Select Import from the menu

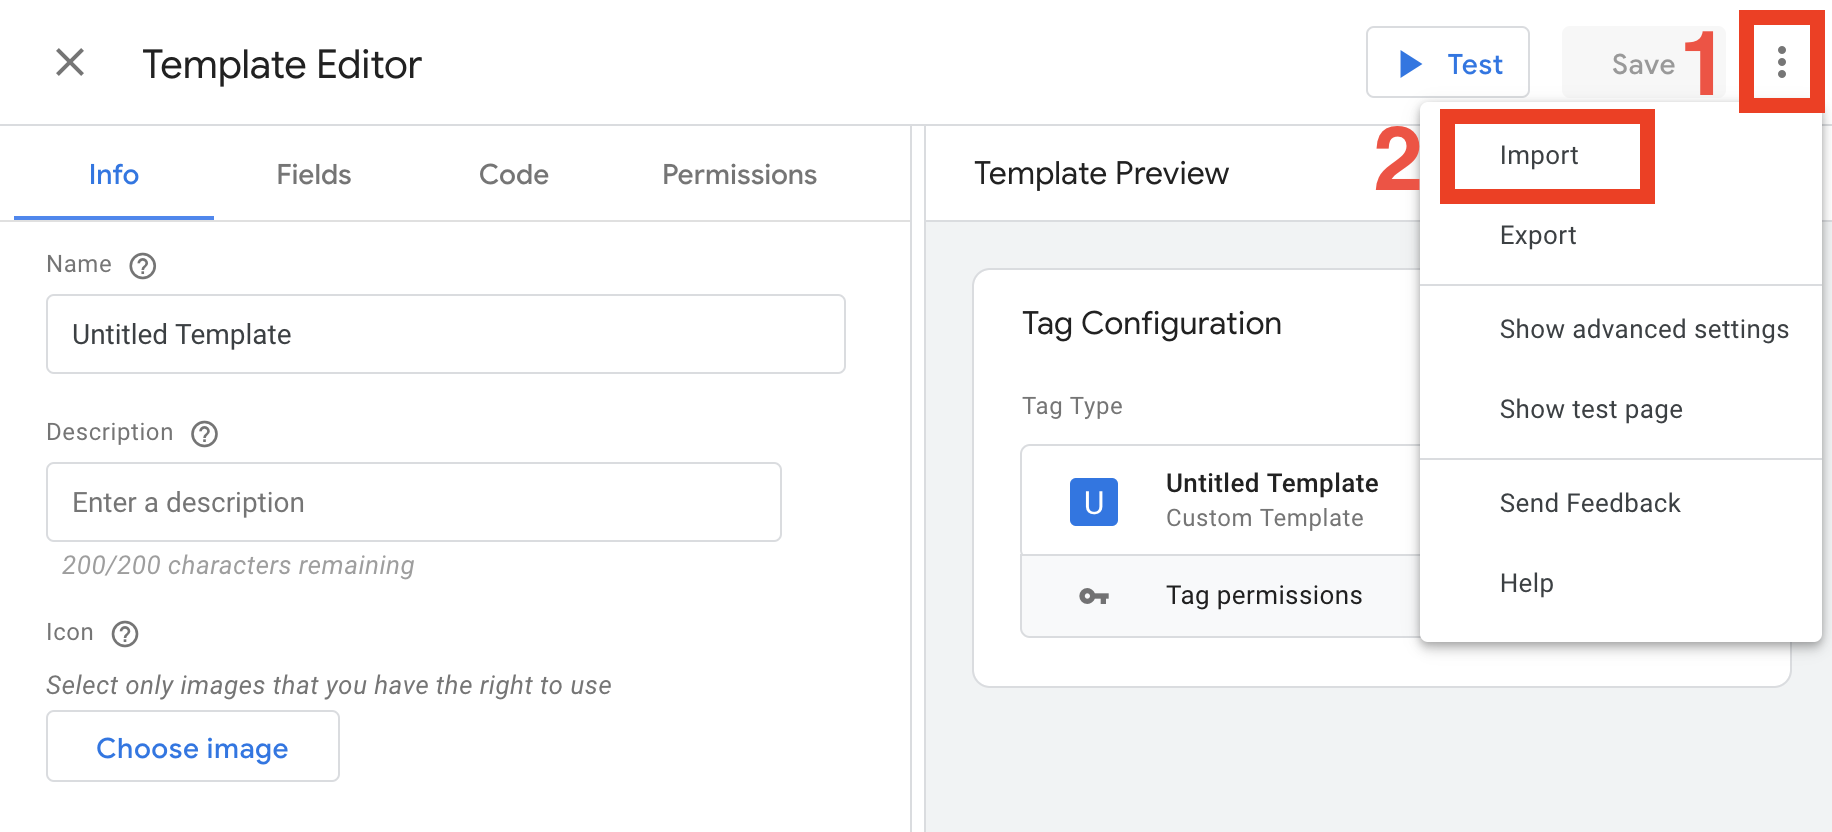pos(1539,156)
